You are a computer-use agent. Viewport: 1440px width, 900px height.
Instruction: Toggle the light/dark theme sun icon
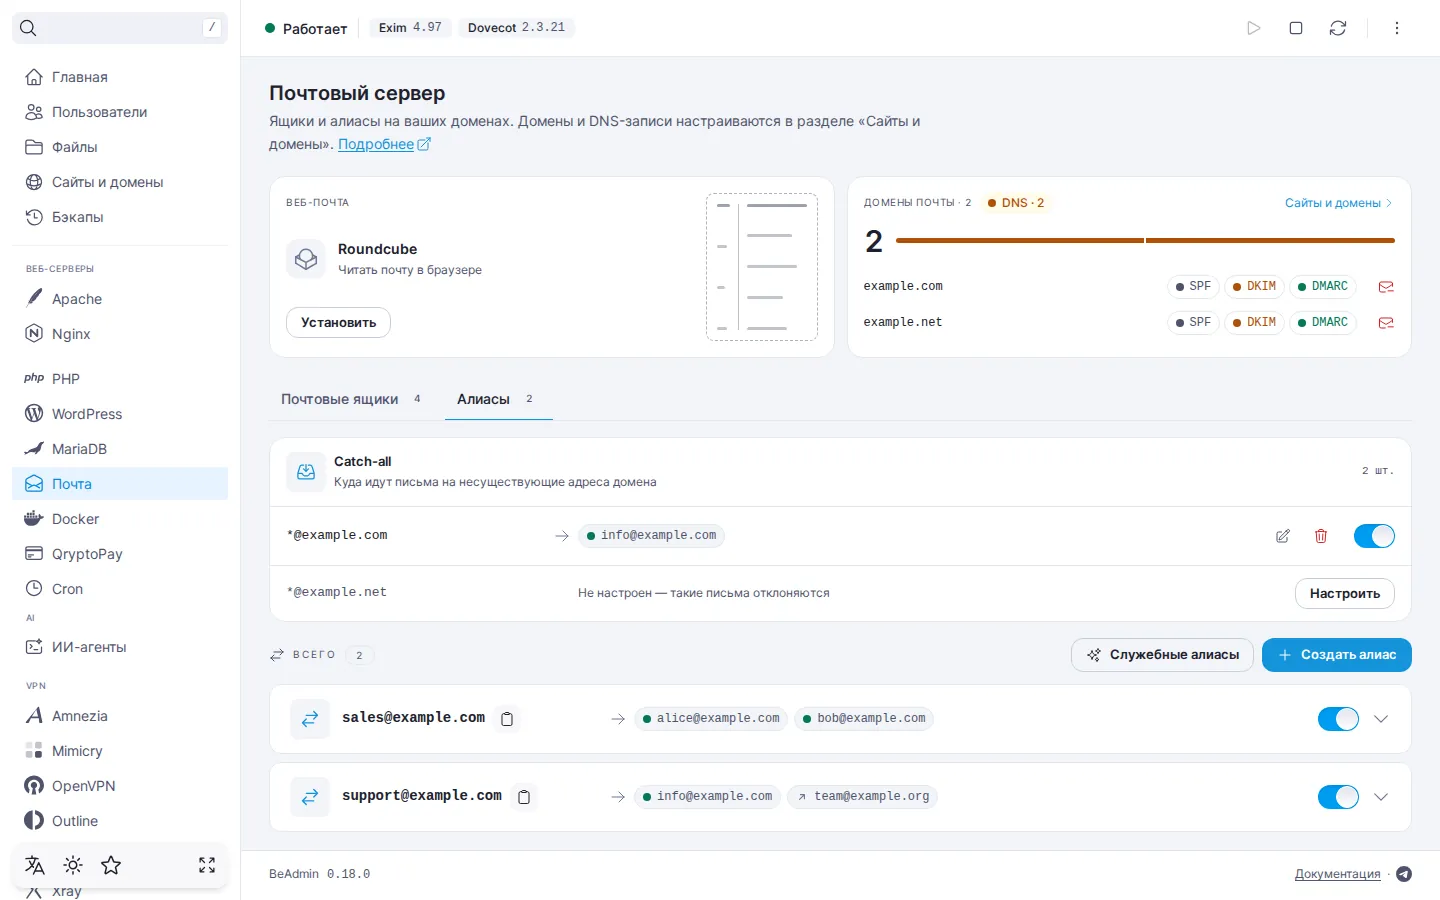click(x=73, y=865)
